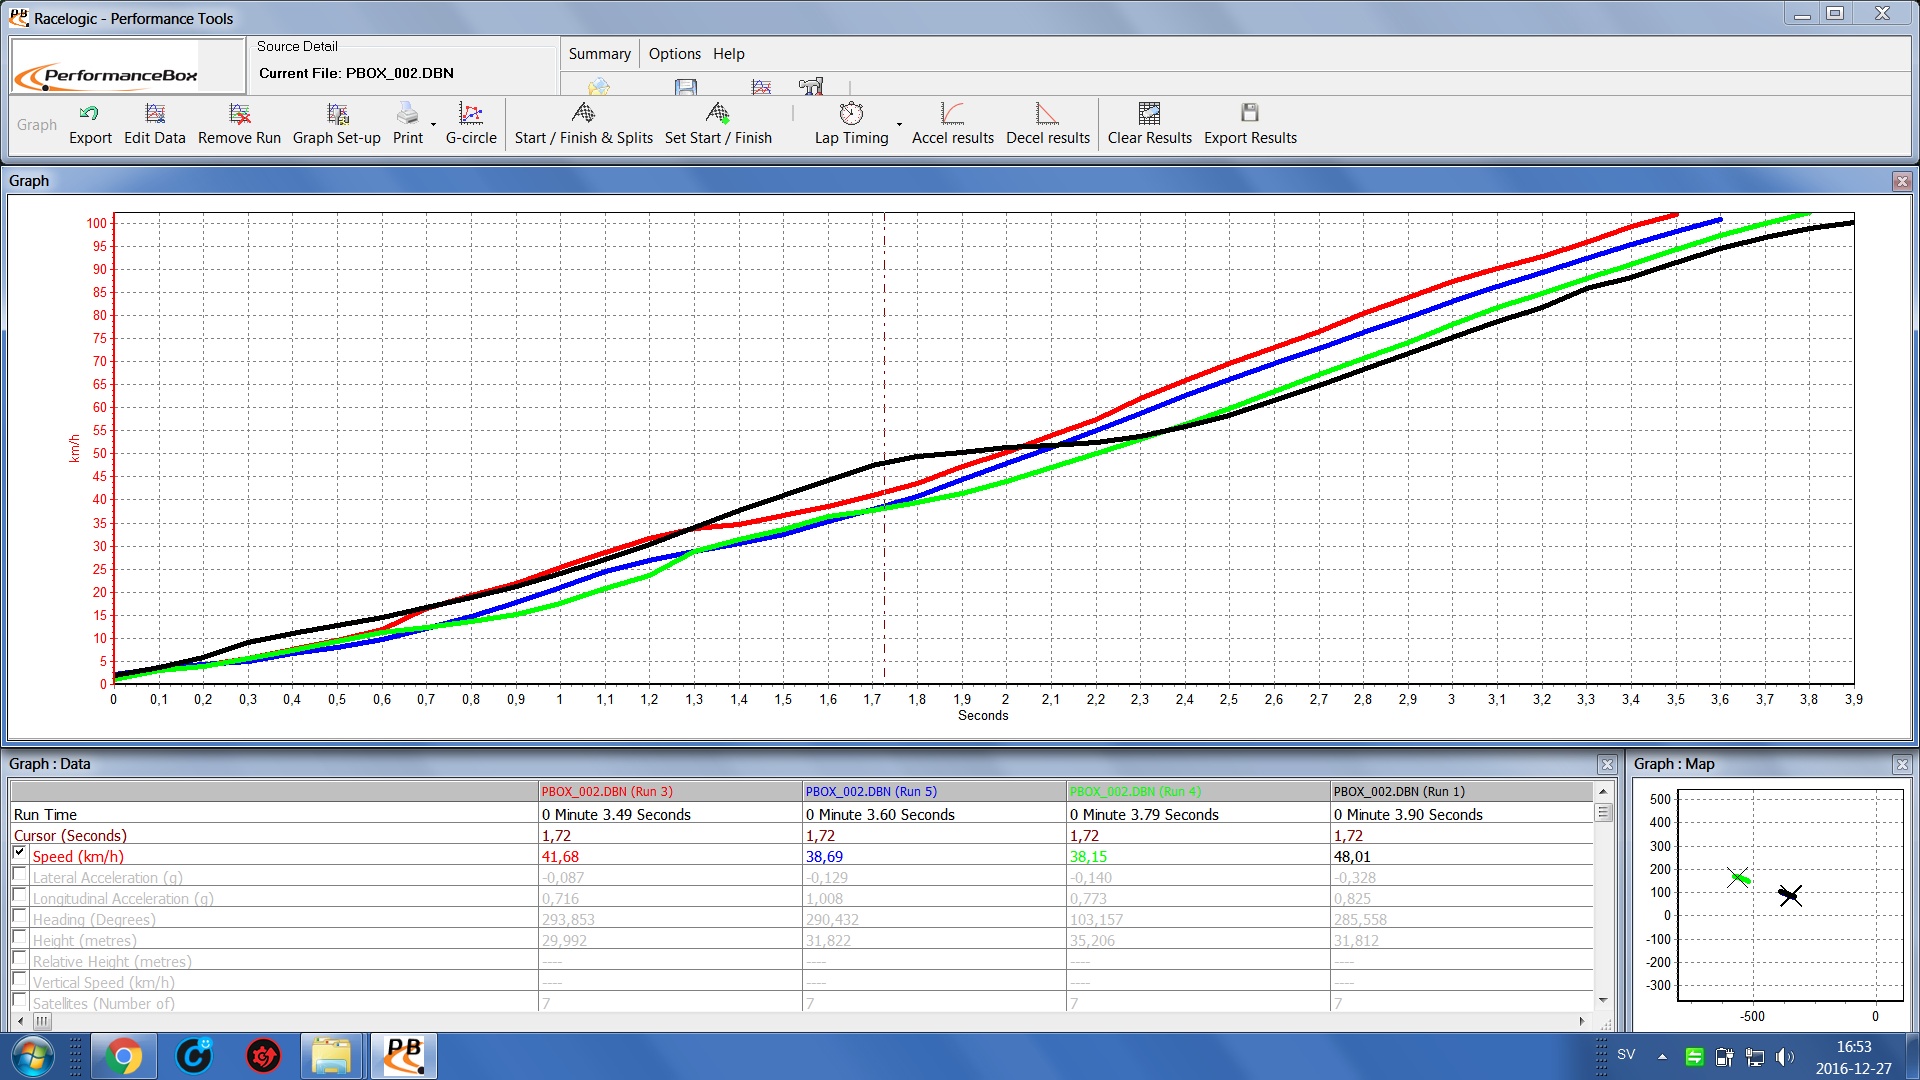Open File Explorer from the taskbar

[x=331, y=1056]
